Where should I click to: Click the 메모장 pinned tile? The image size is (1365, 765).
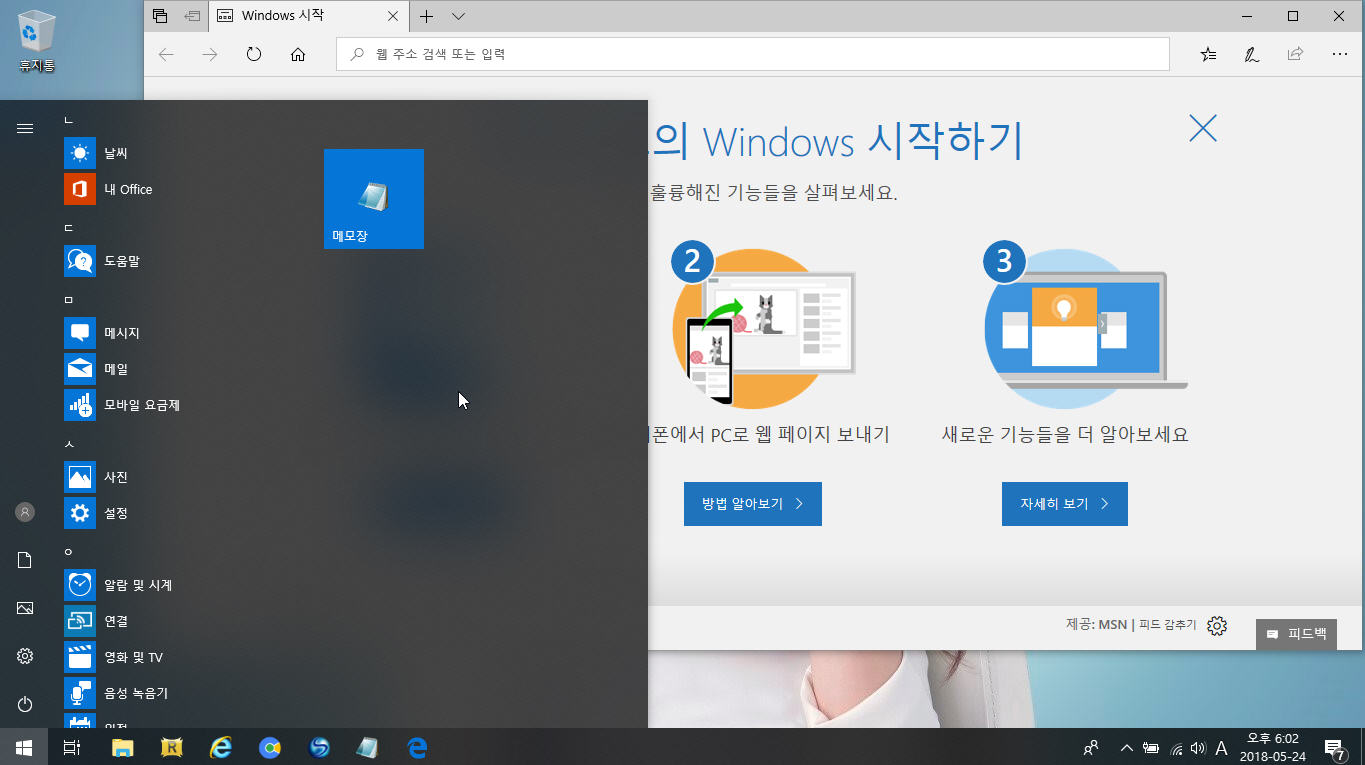tap(374, 199)
